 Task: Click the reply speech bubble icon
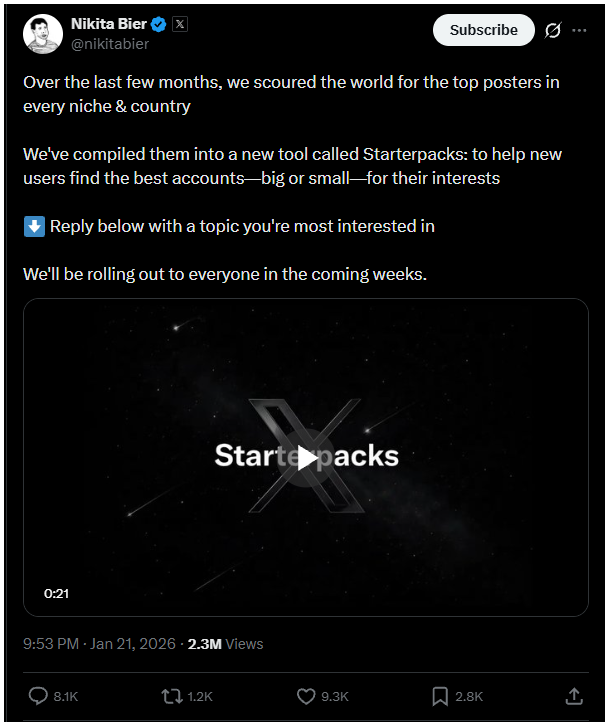click(39, 696)
